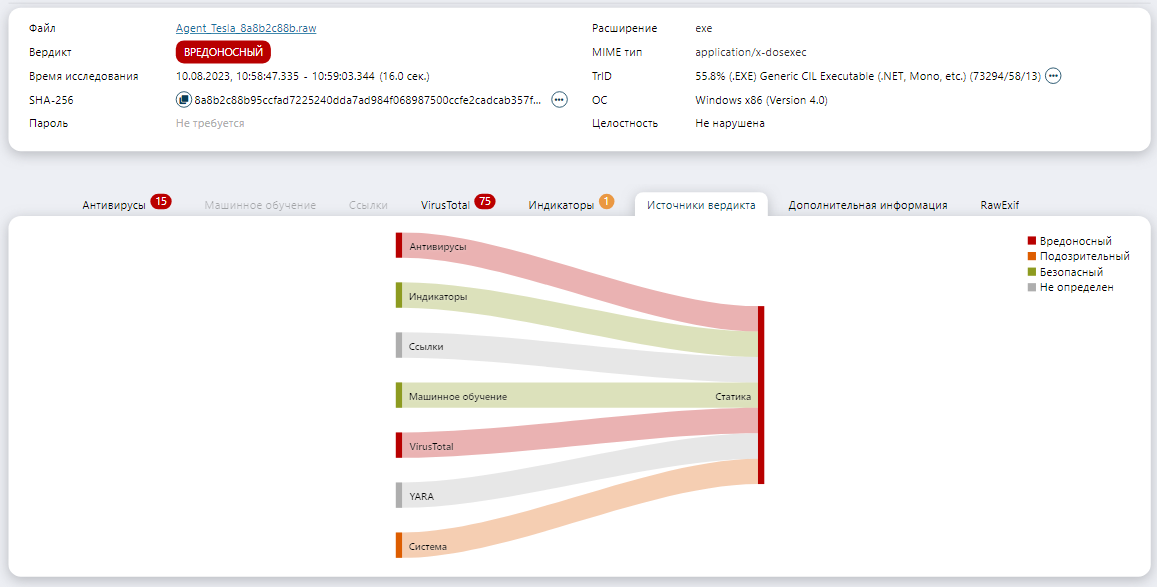Select the gray YARA node bar in the diagram
The height and width of the screenshot is (587, 1157).
pos(399,495)
